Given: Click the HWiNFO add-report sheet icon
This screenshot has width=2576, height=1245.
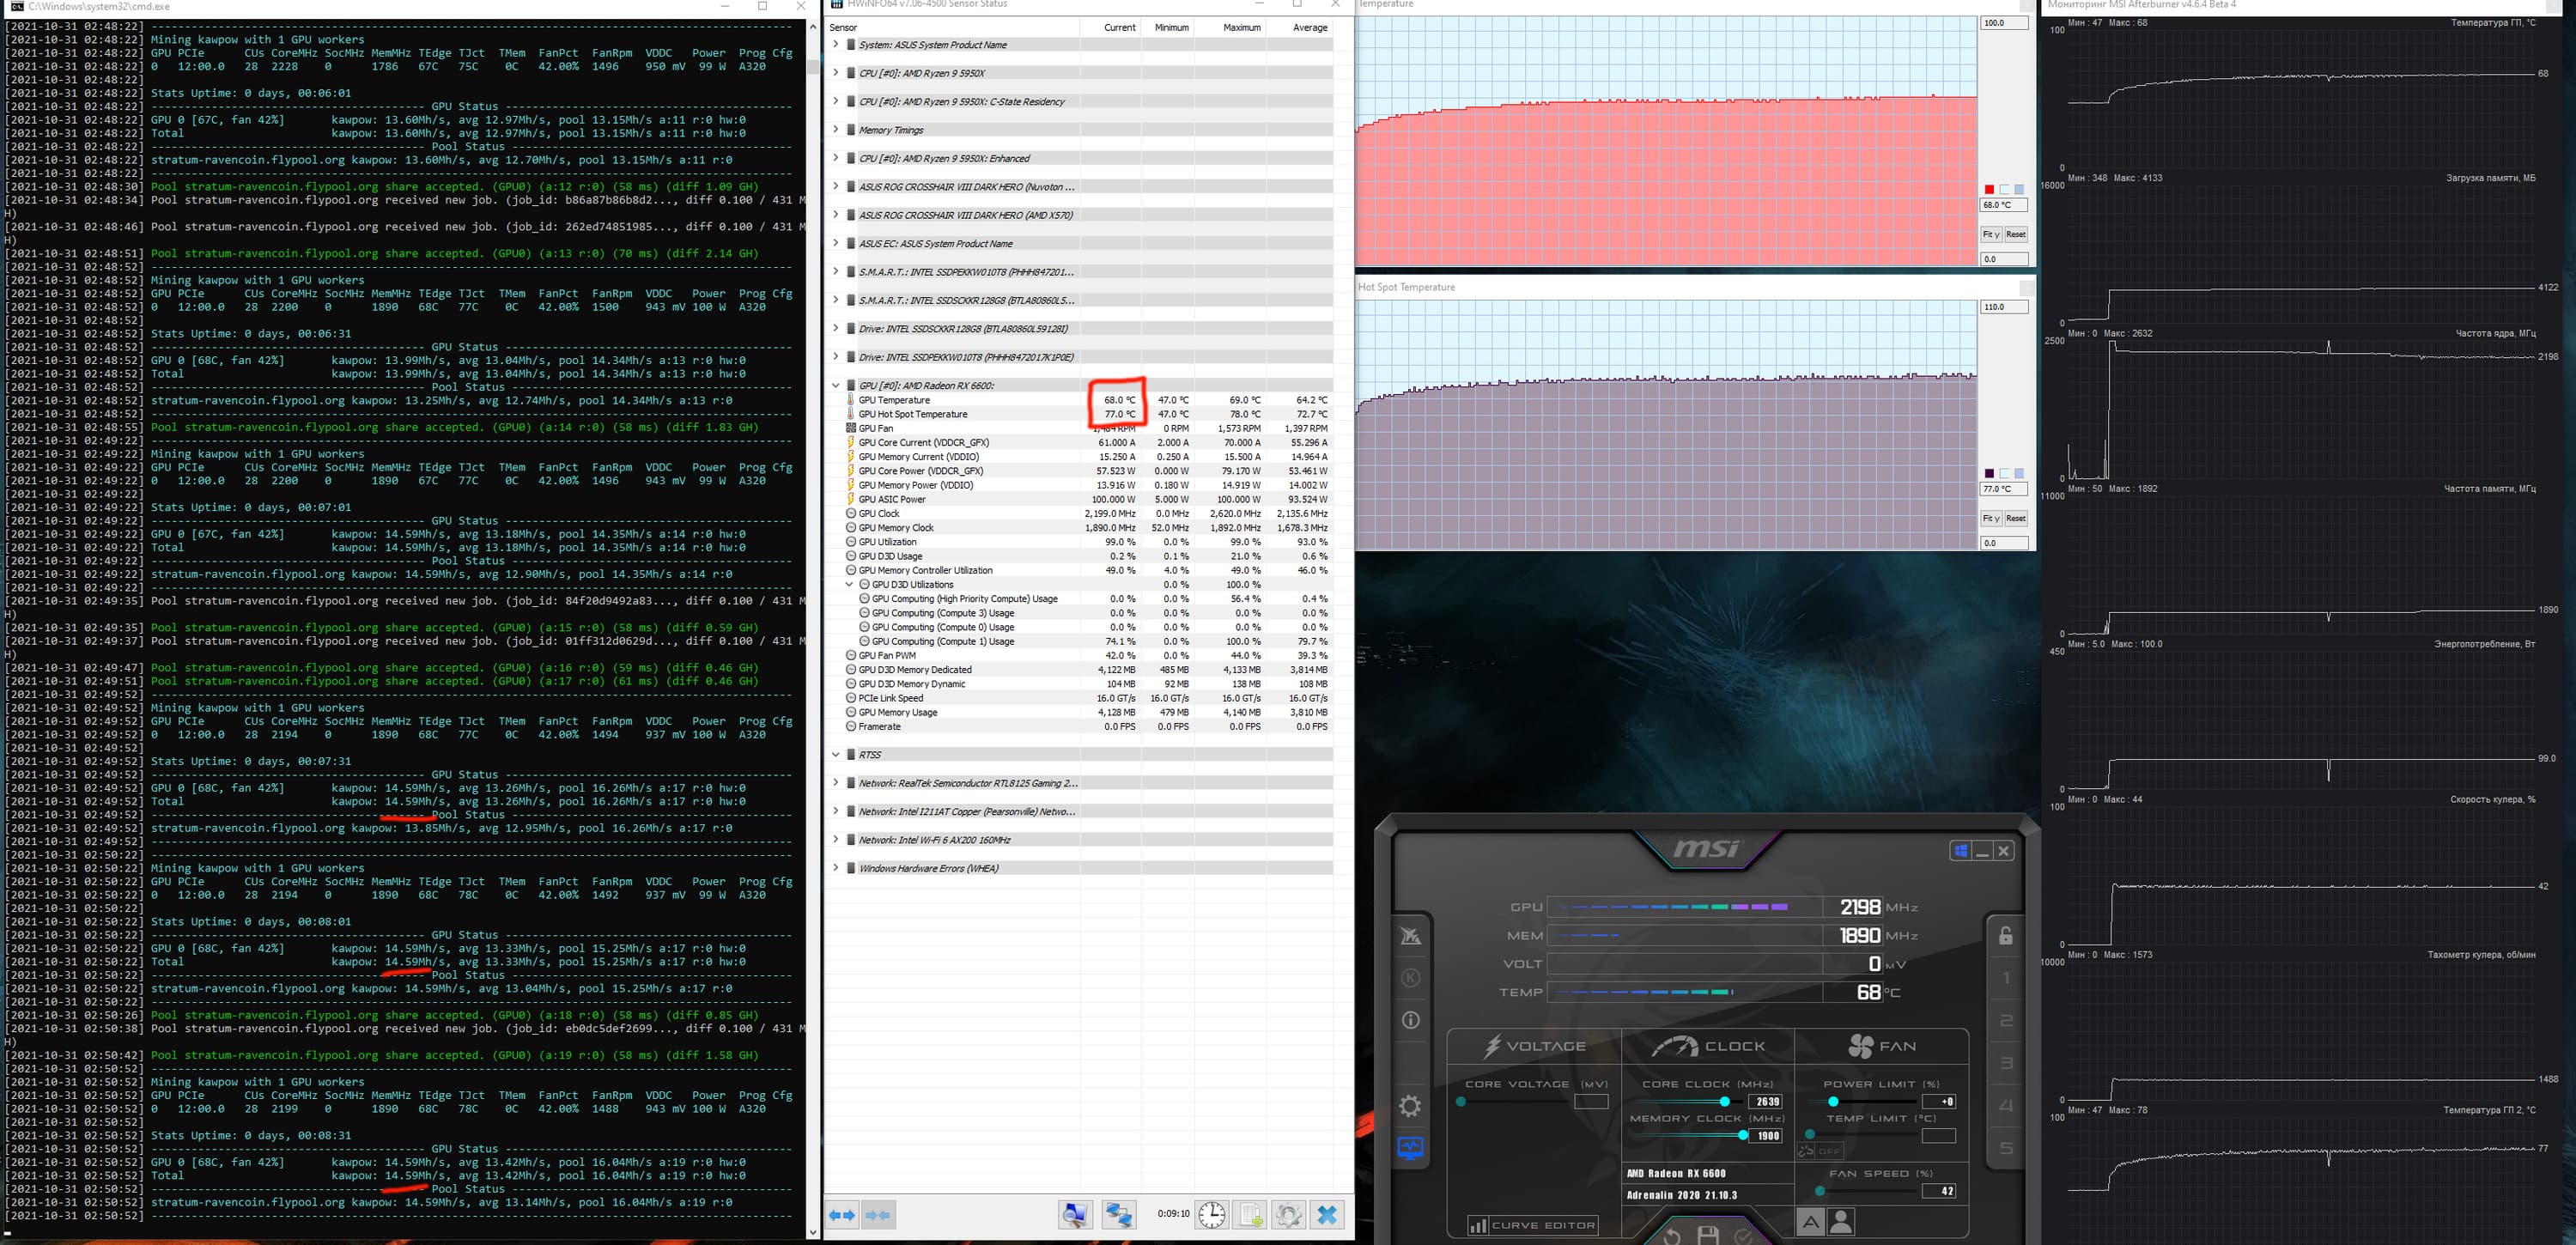Looking at the screenshot, I should point(1250,1215).
